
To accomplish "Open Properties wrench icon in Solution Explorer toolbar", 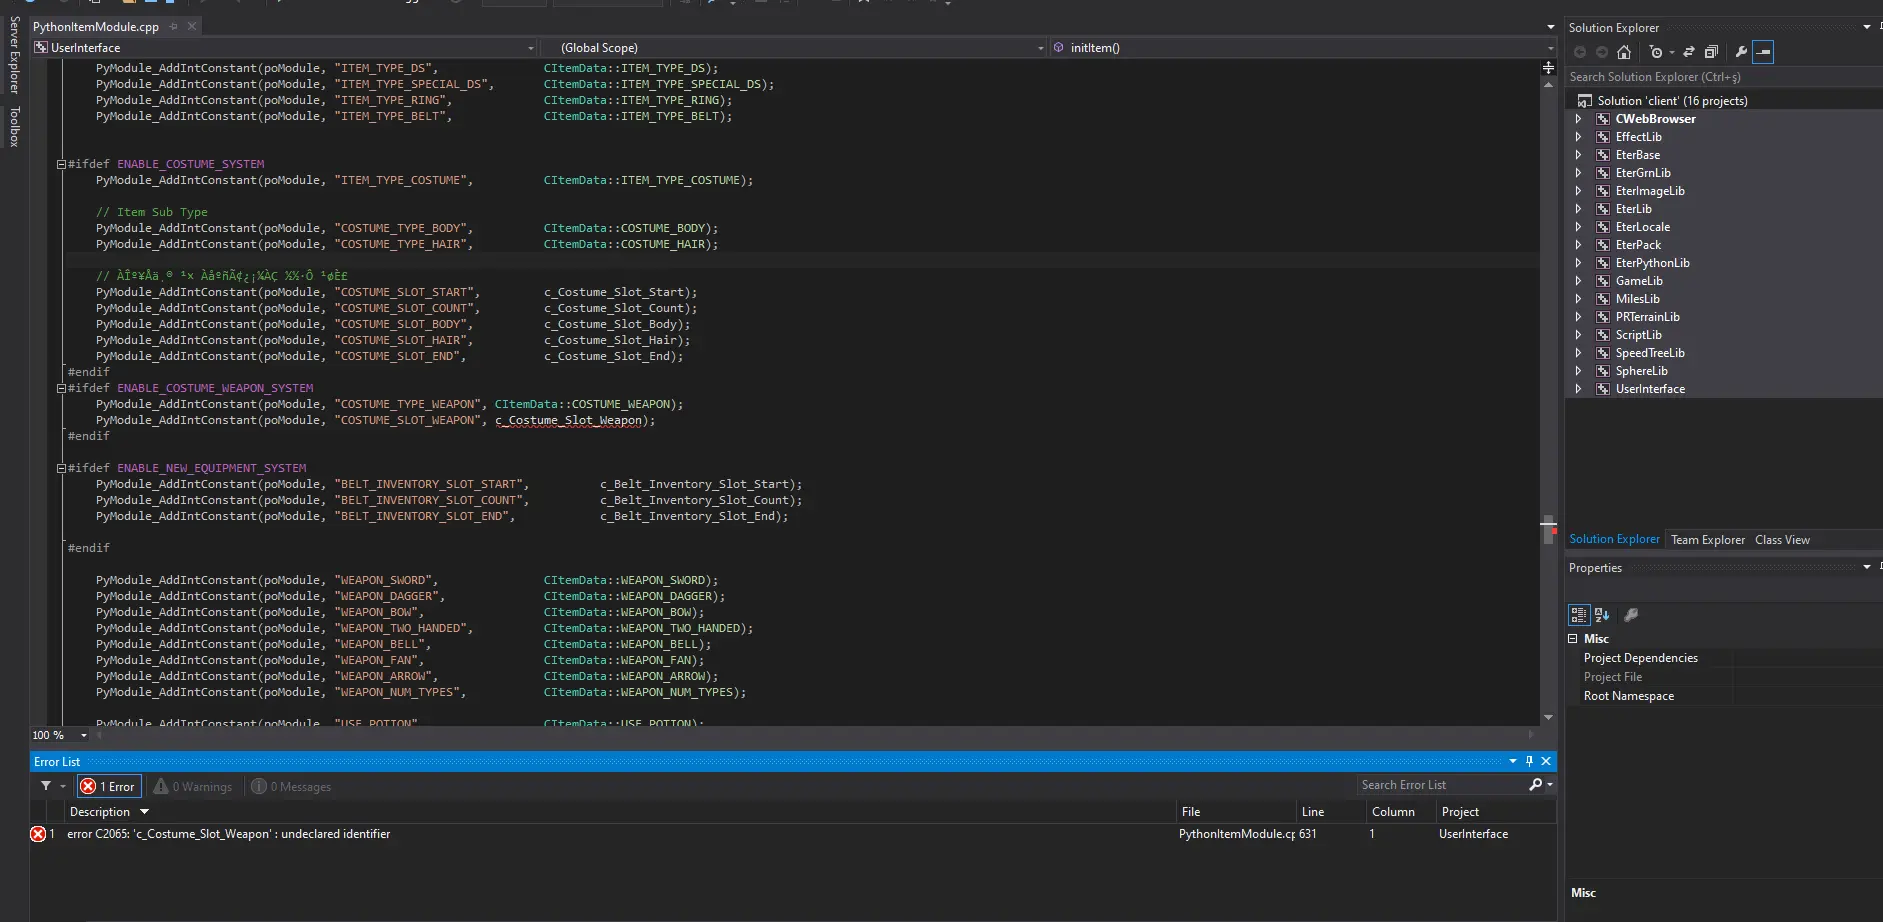I will pos(1741,52).
